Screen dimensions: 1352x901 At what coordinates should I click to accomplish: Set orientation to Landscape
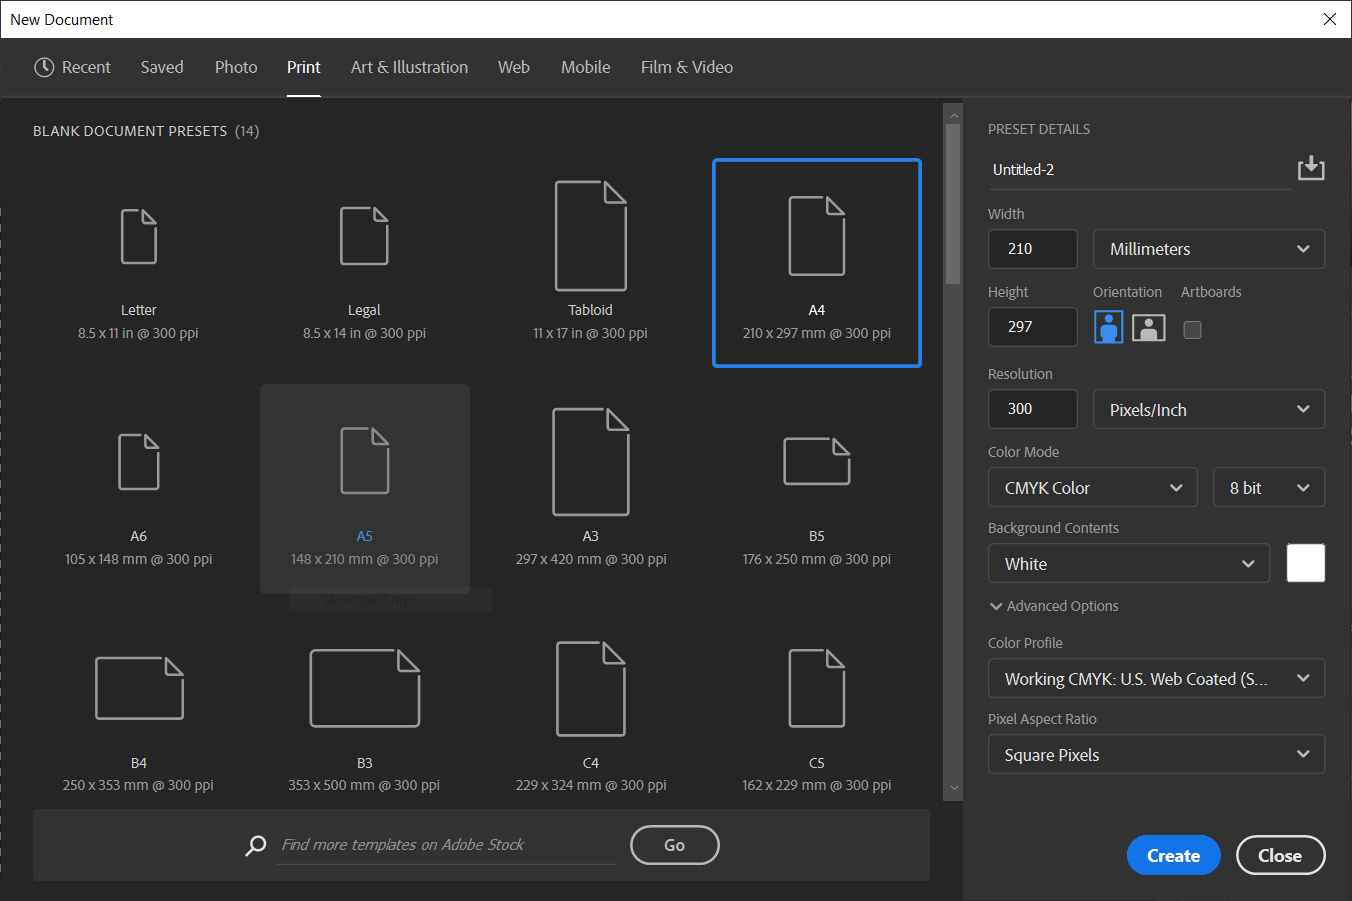[1148, 327]
